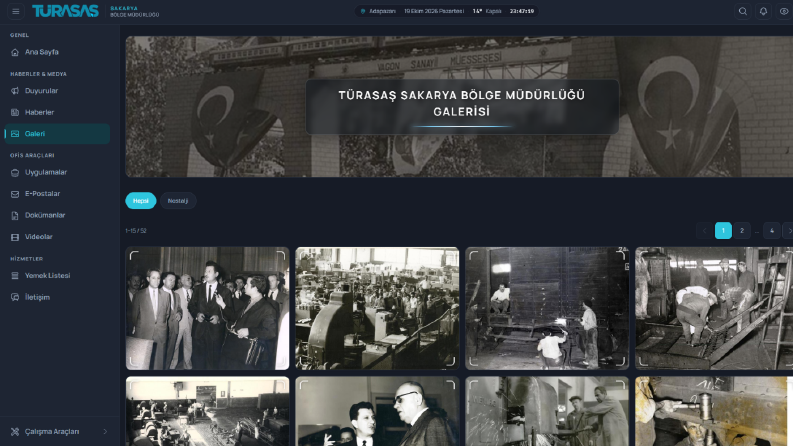Select Galeri in sidebar
Viewport: 793px width, 446px height.
click(x=57, y=134)
